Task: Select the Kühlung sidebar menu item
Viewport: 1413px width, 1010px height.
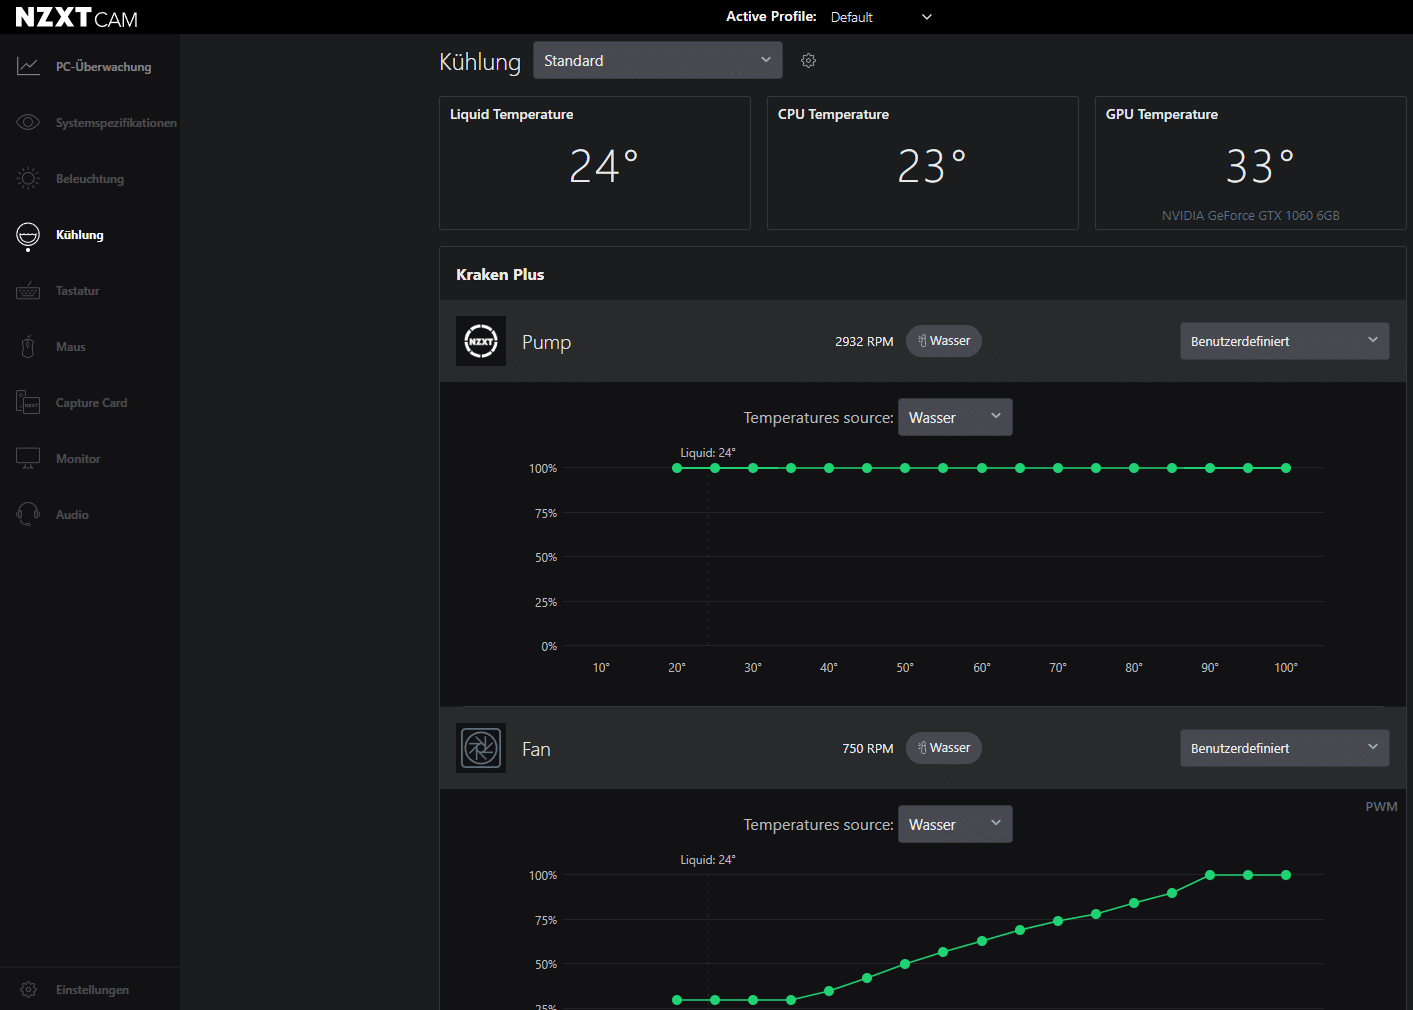Action: (x=79, y=235)
